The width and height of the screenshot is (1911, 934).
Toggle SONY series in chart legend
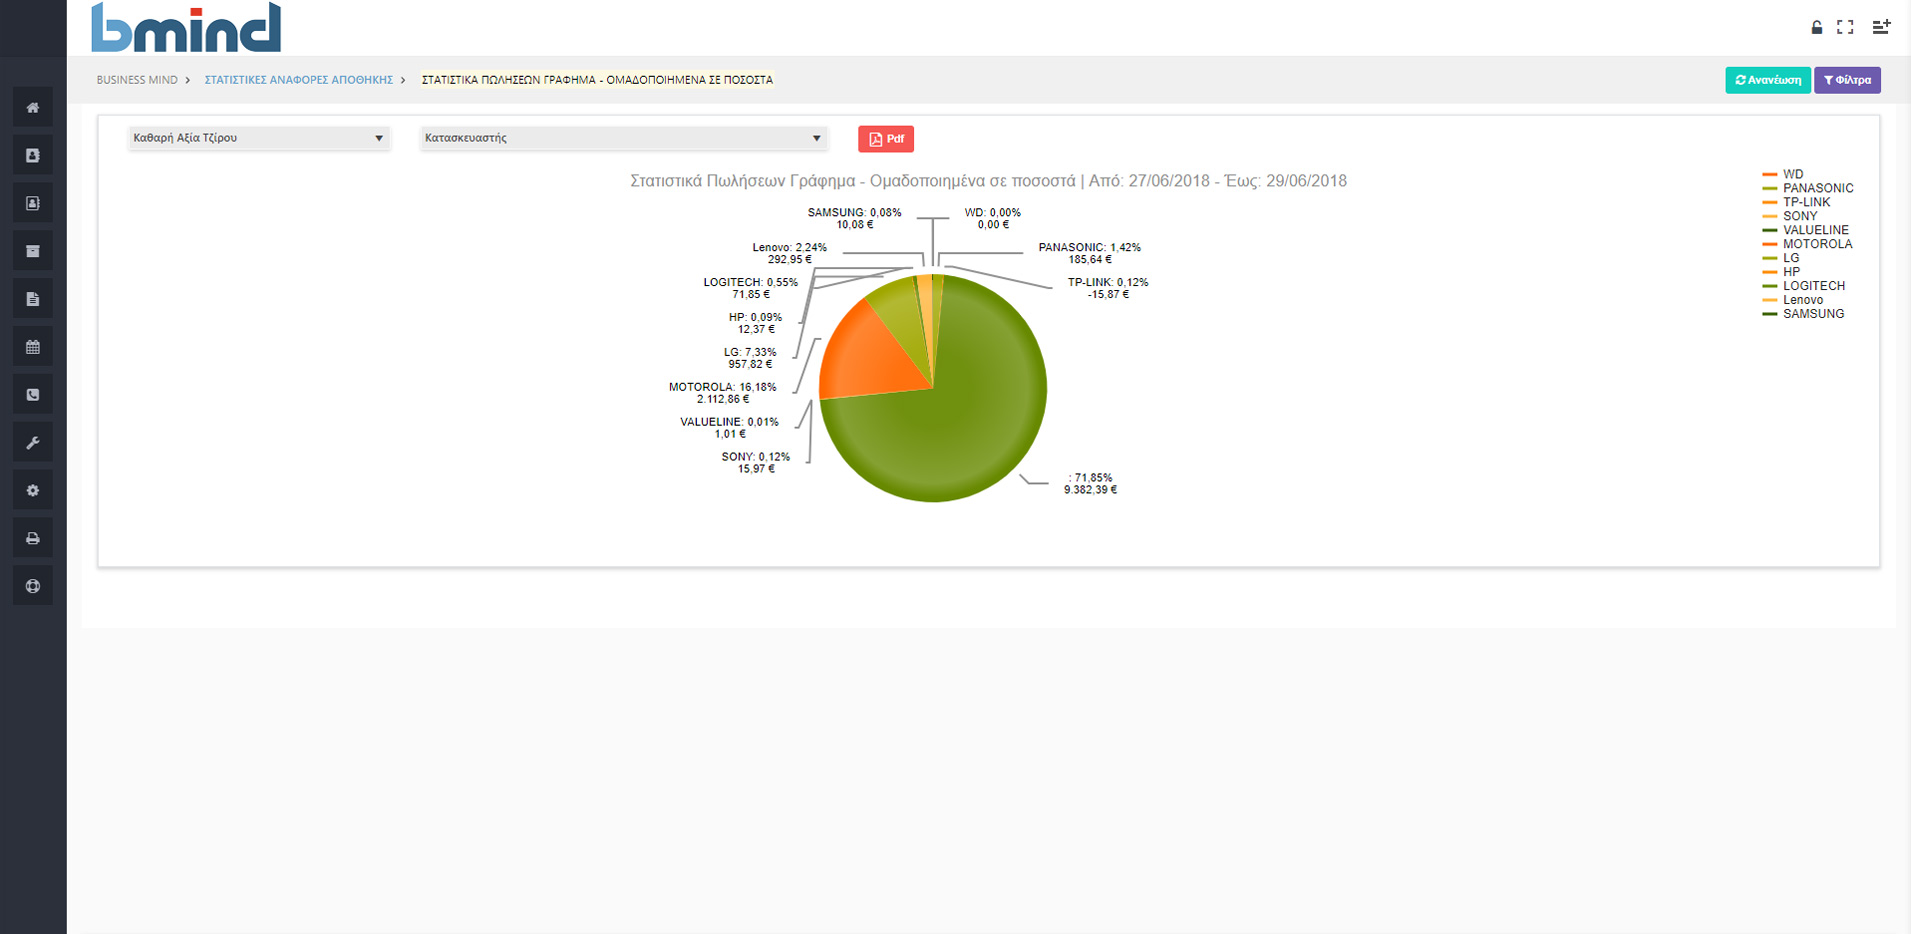1790,216
